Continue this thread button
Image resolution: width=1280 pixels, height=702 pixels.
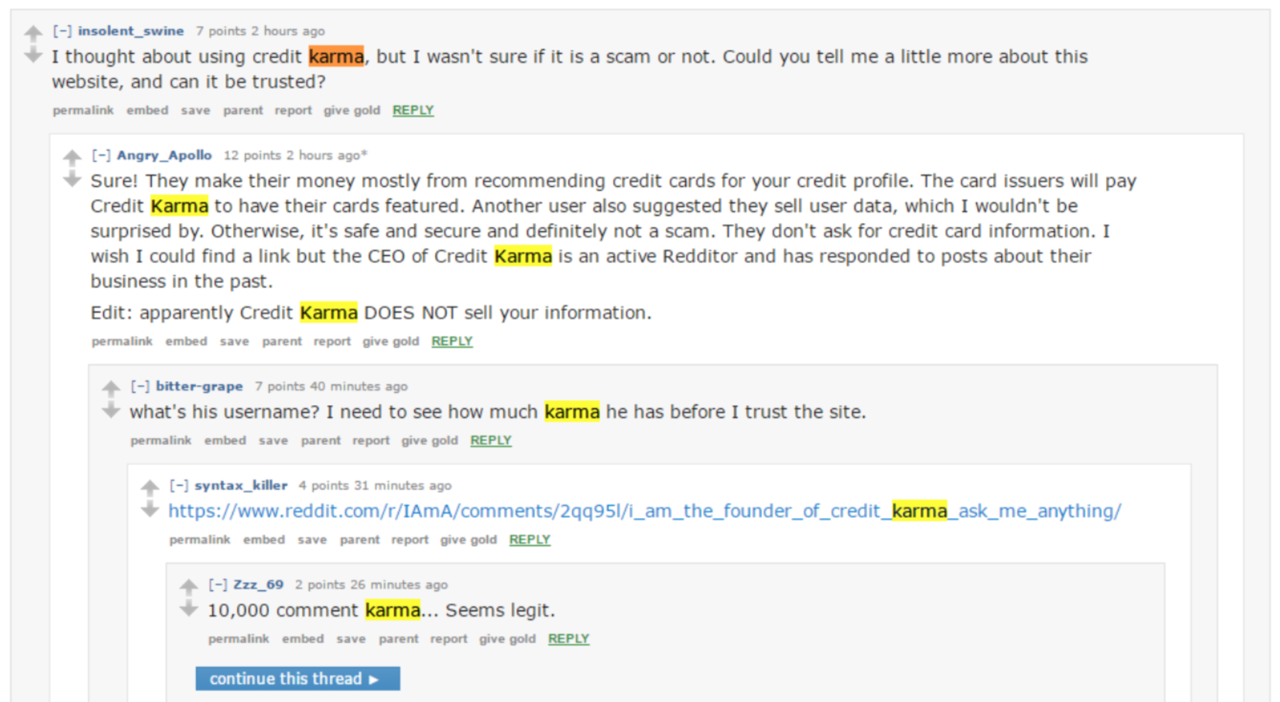[x=298, y=679]
